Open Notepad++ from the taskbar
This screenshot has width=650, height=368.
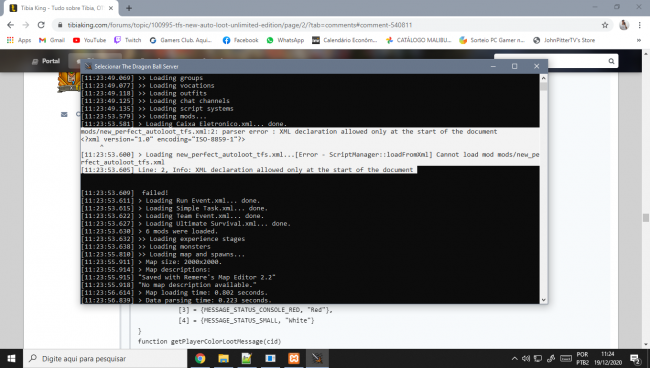tap(247, 358)
